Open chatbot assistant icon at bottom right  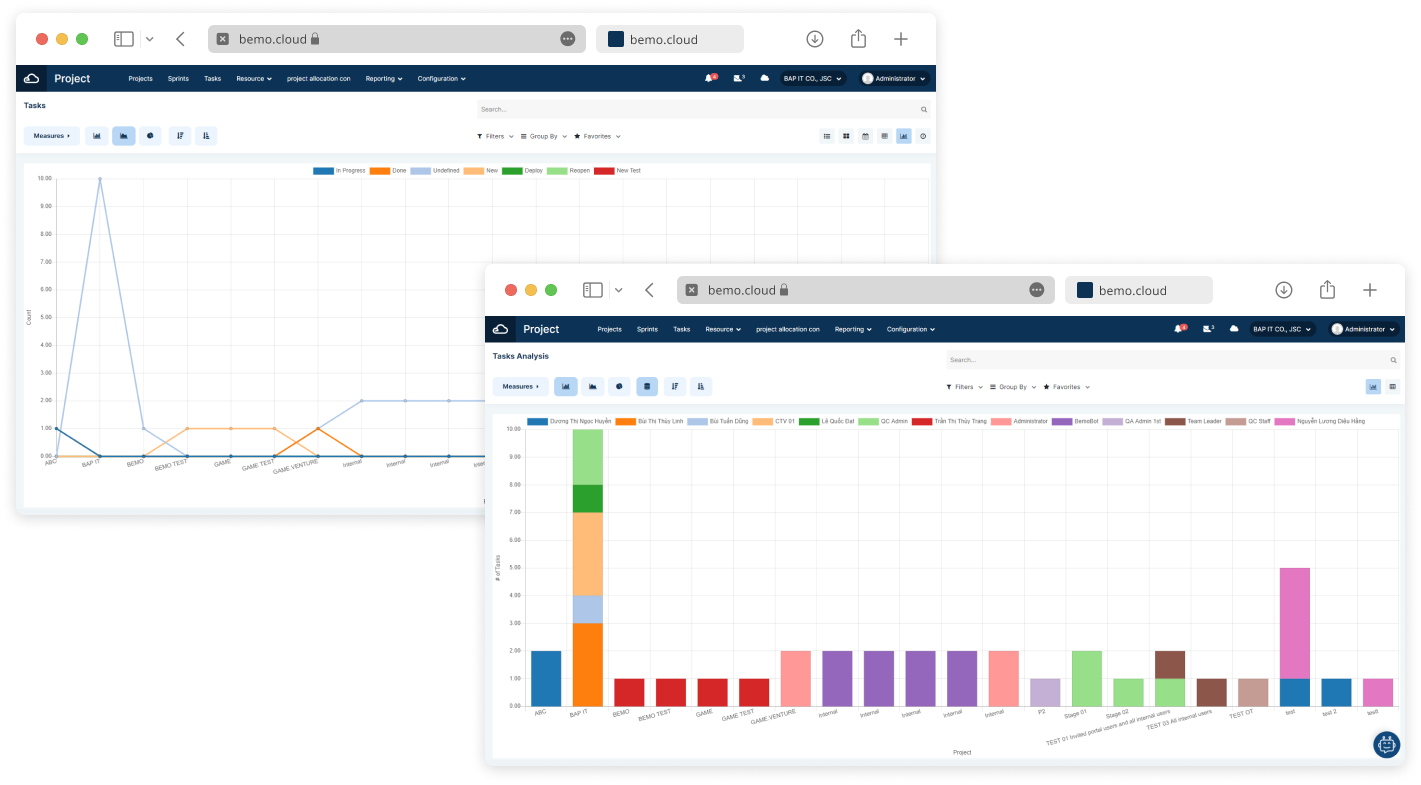[1386, 744]
